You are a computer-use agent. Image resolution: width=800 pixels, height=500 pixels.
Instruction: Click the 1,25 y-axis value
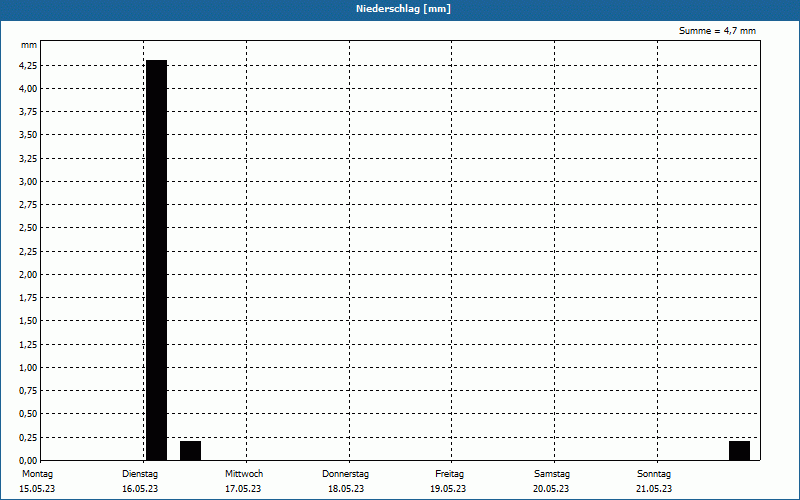[28, 344]
